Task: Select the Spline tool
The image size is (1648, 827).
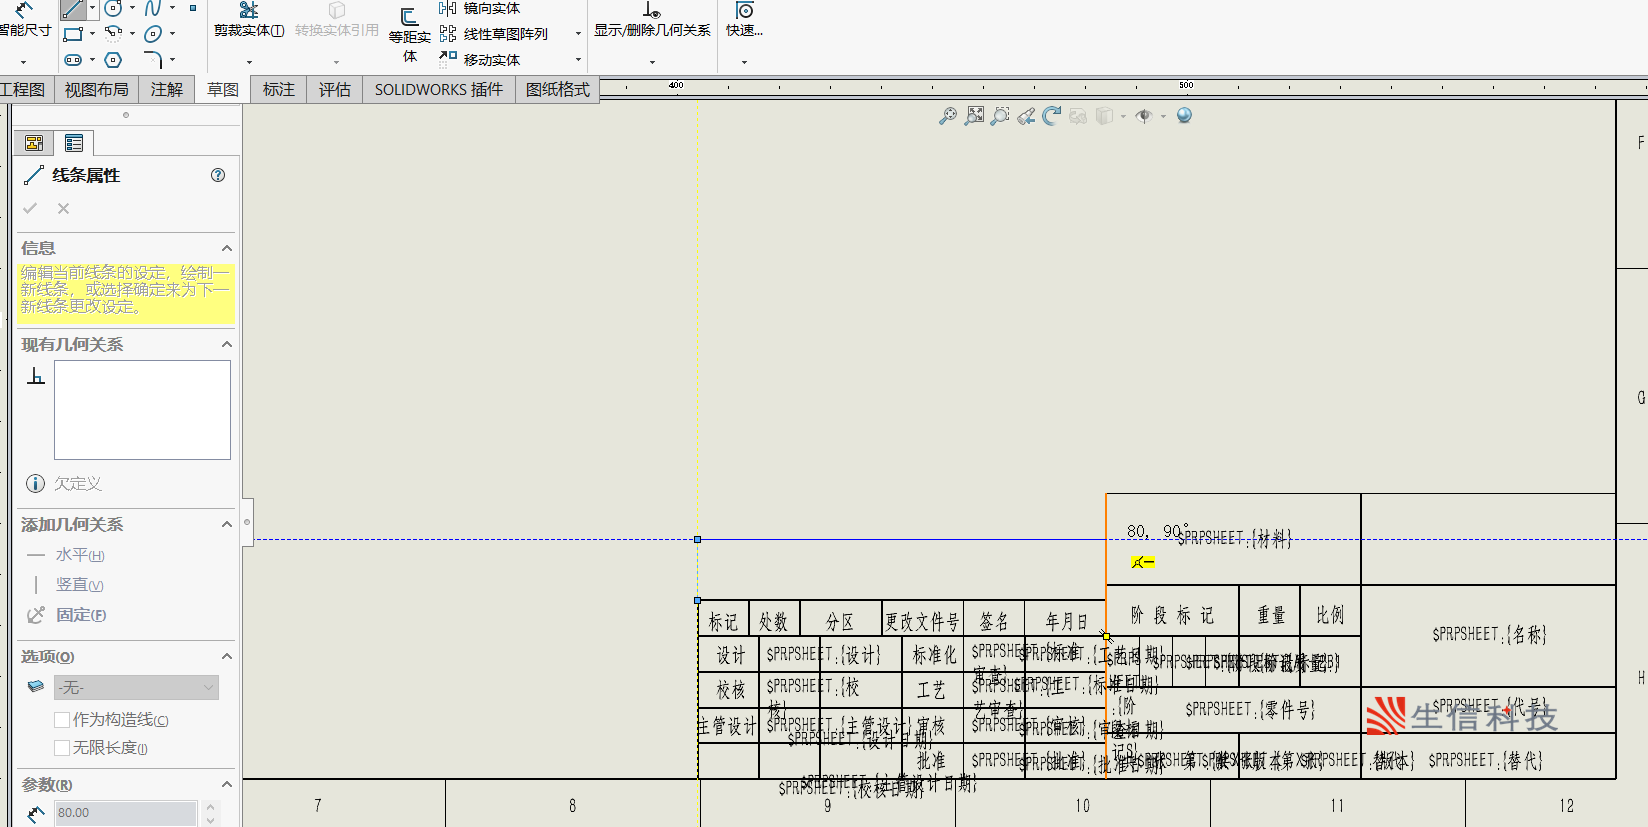Action: (x=153, y=8)
